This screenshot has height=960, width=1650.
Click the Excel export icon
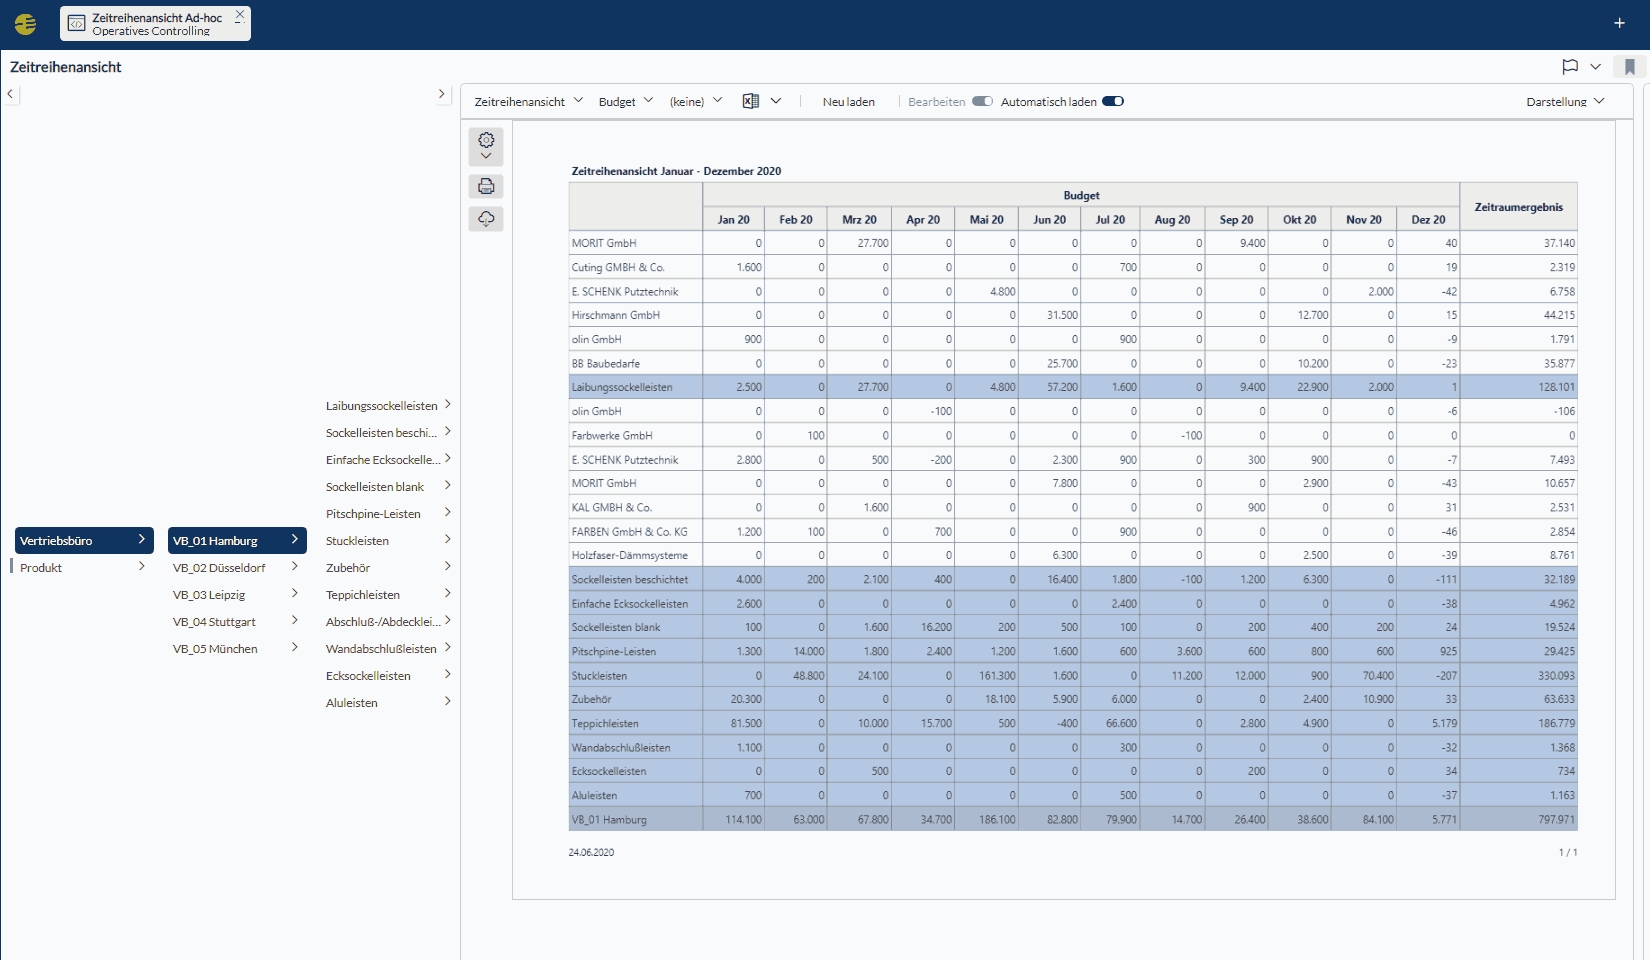(751, 101)
